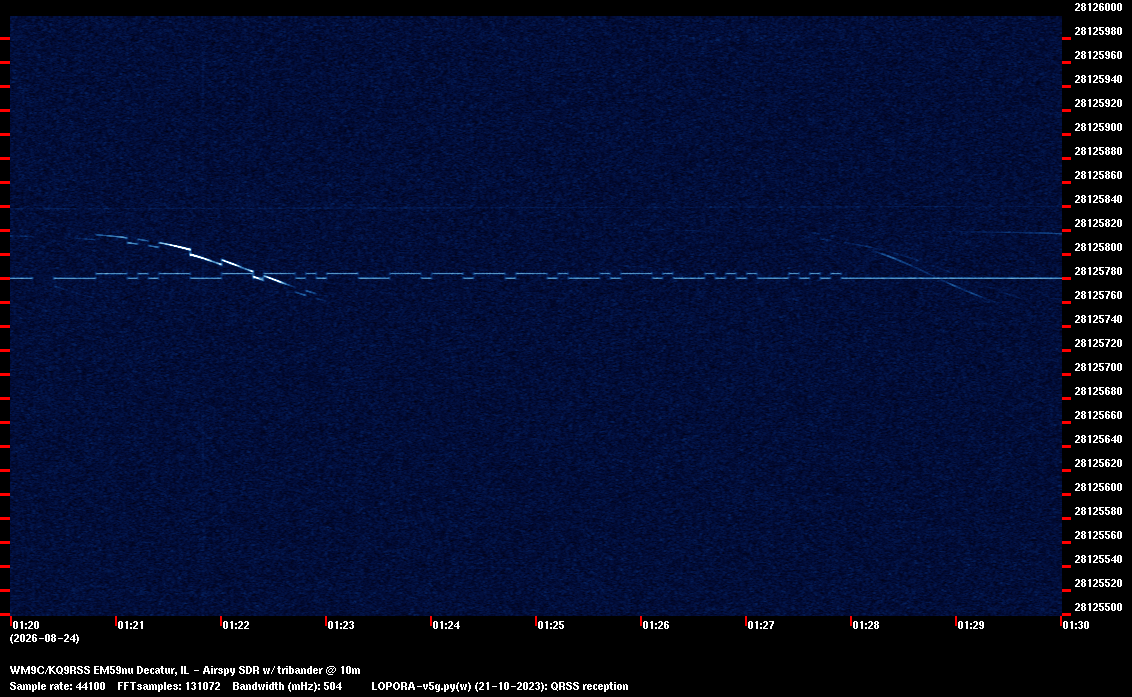Click the 28125860 frequency label
Screen dimensions: 1132x697
pyautogui.click(x=1098, y=175)
